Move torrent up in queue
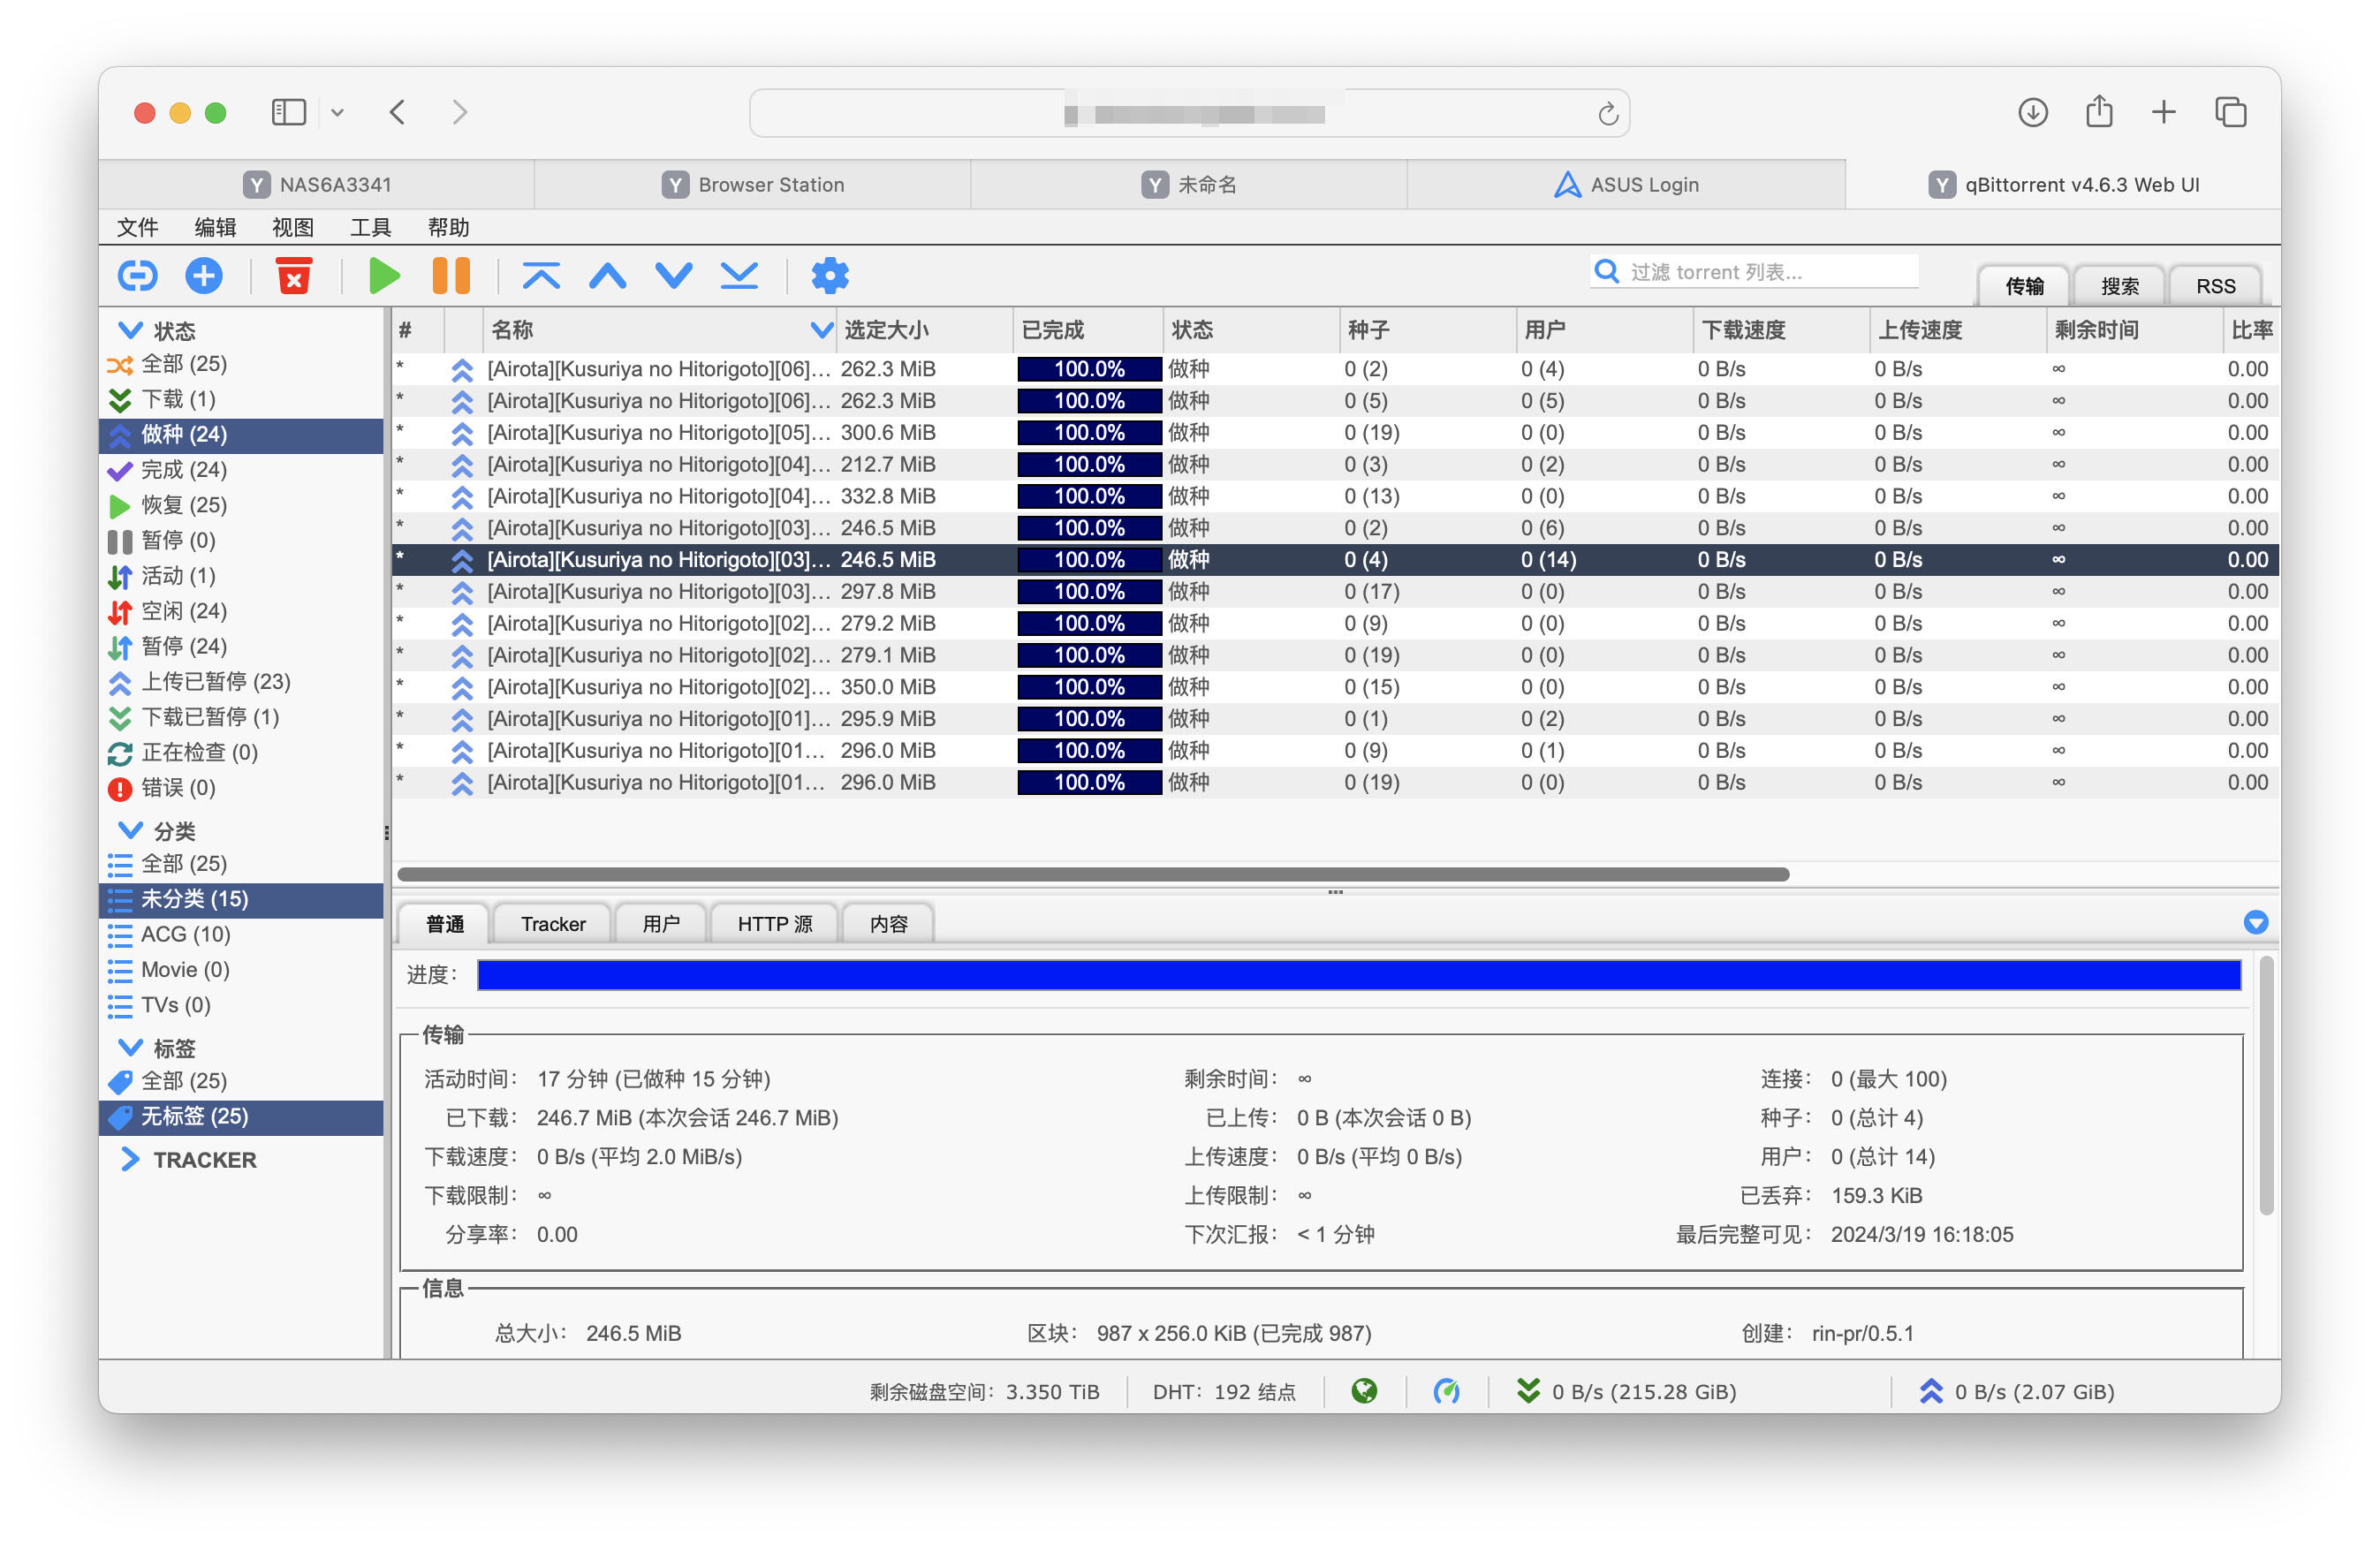The width and height of the screenshot is (2380, 1544). click(x=607, y=275)
